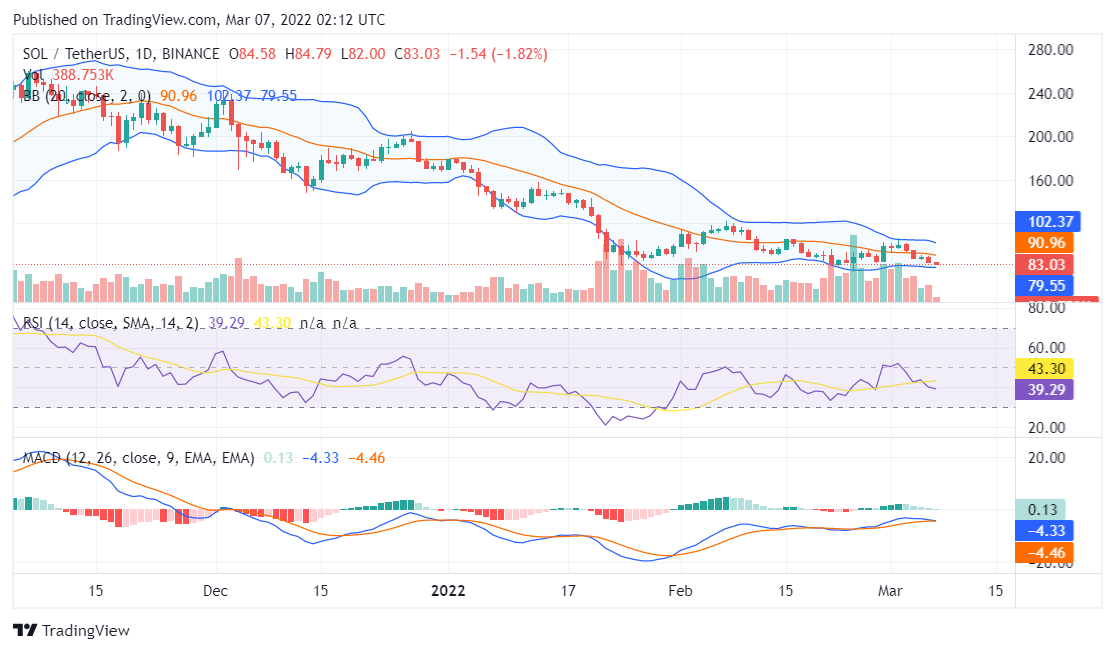Click the blue 79.55 lower band tag
The image size is (1115, 652).
(x=1042, y=285)
